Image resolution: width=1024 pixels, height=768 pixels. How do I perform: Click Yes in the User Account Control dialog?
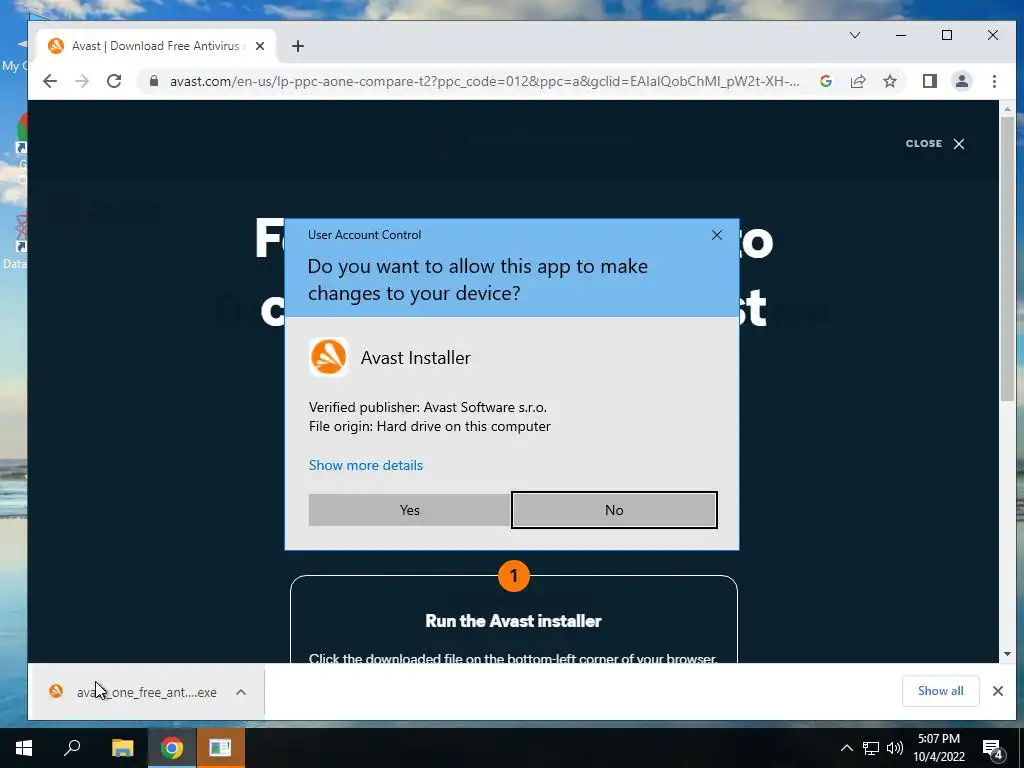409,510
